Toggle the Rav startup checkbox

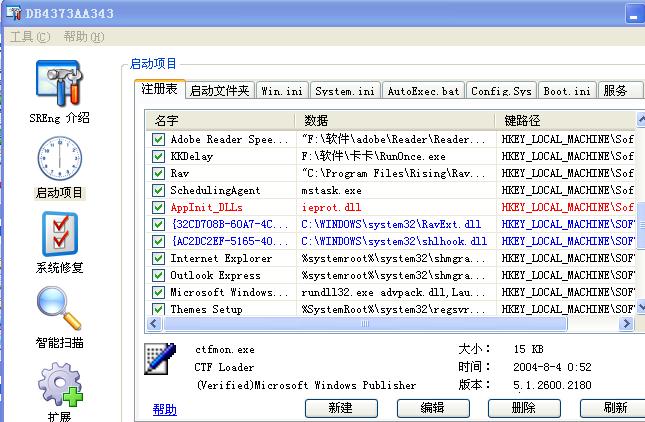click(158, 173)
